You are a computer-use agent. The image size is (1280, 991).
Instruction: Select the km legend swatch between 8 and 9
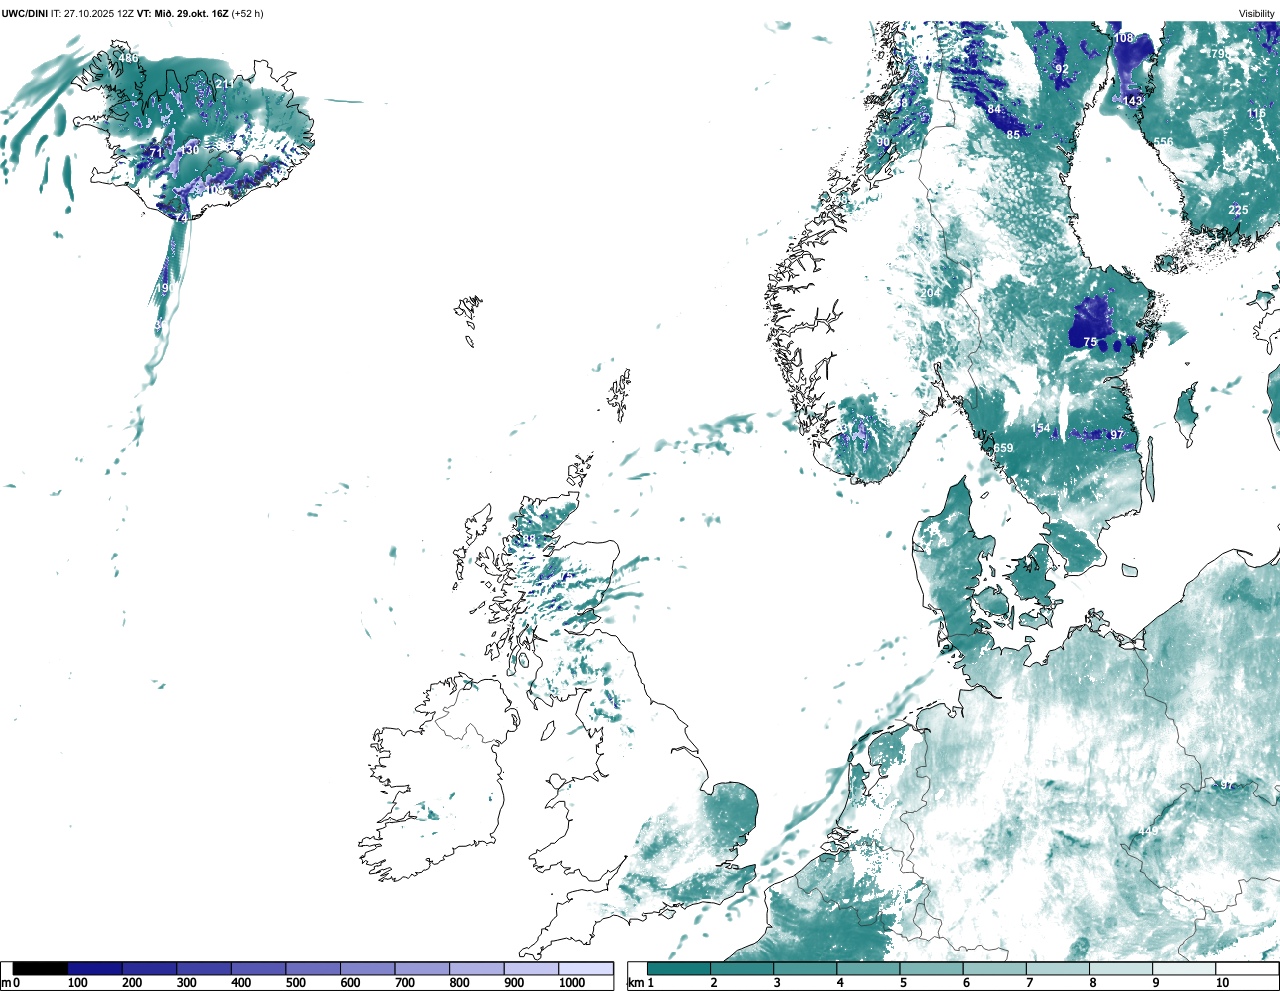pos(1120,968)
